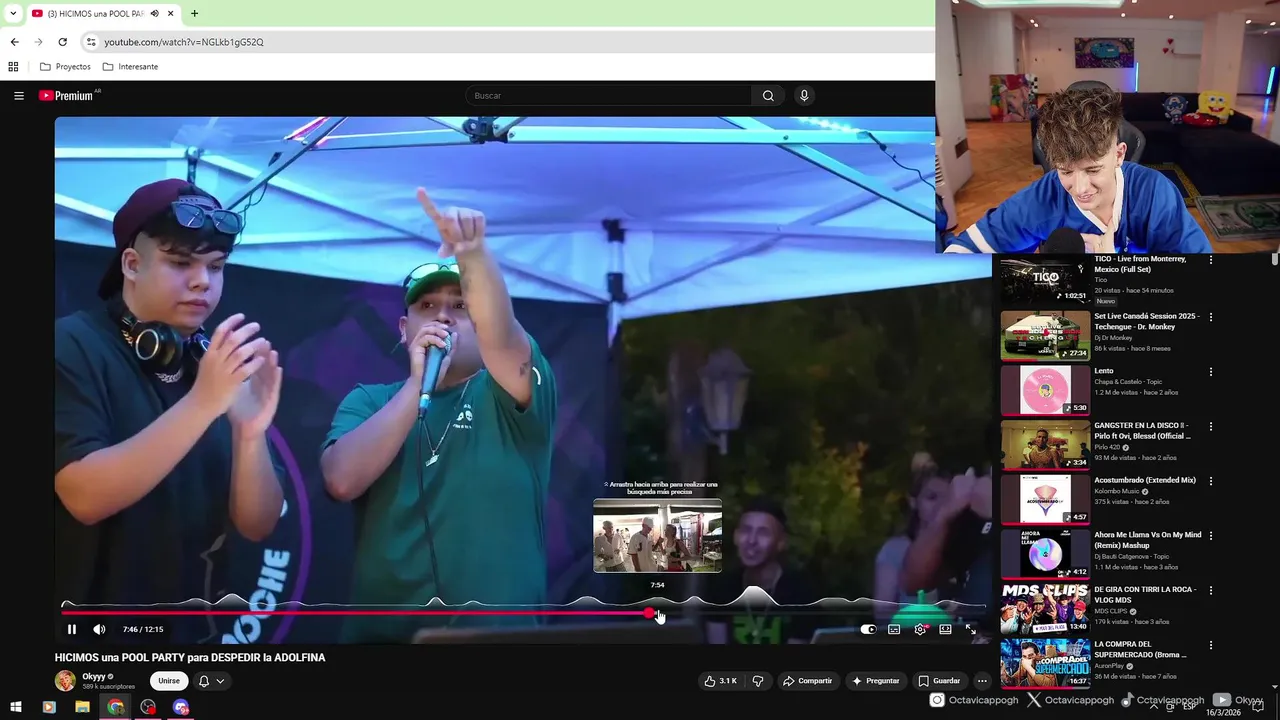The width and height of the screenshot is (1280, 720).
Task: Click the Preguntar button
Action: pos(875,681)
